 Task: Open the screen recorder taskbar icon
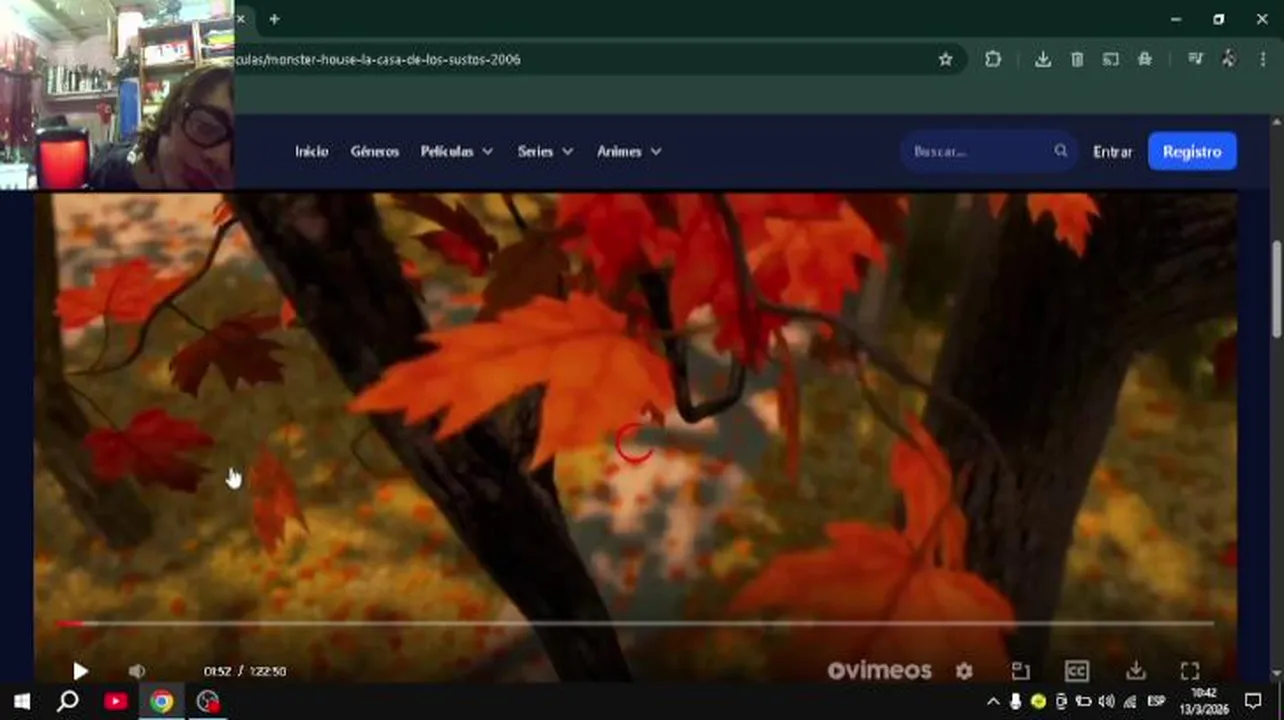[208, 701]
